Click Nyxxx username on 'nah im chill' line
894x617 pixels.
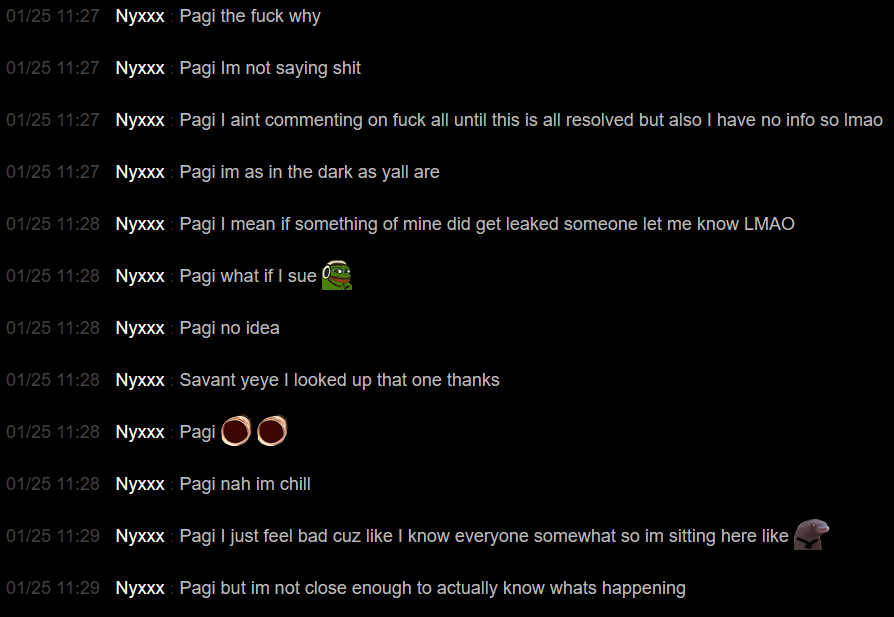140,484
